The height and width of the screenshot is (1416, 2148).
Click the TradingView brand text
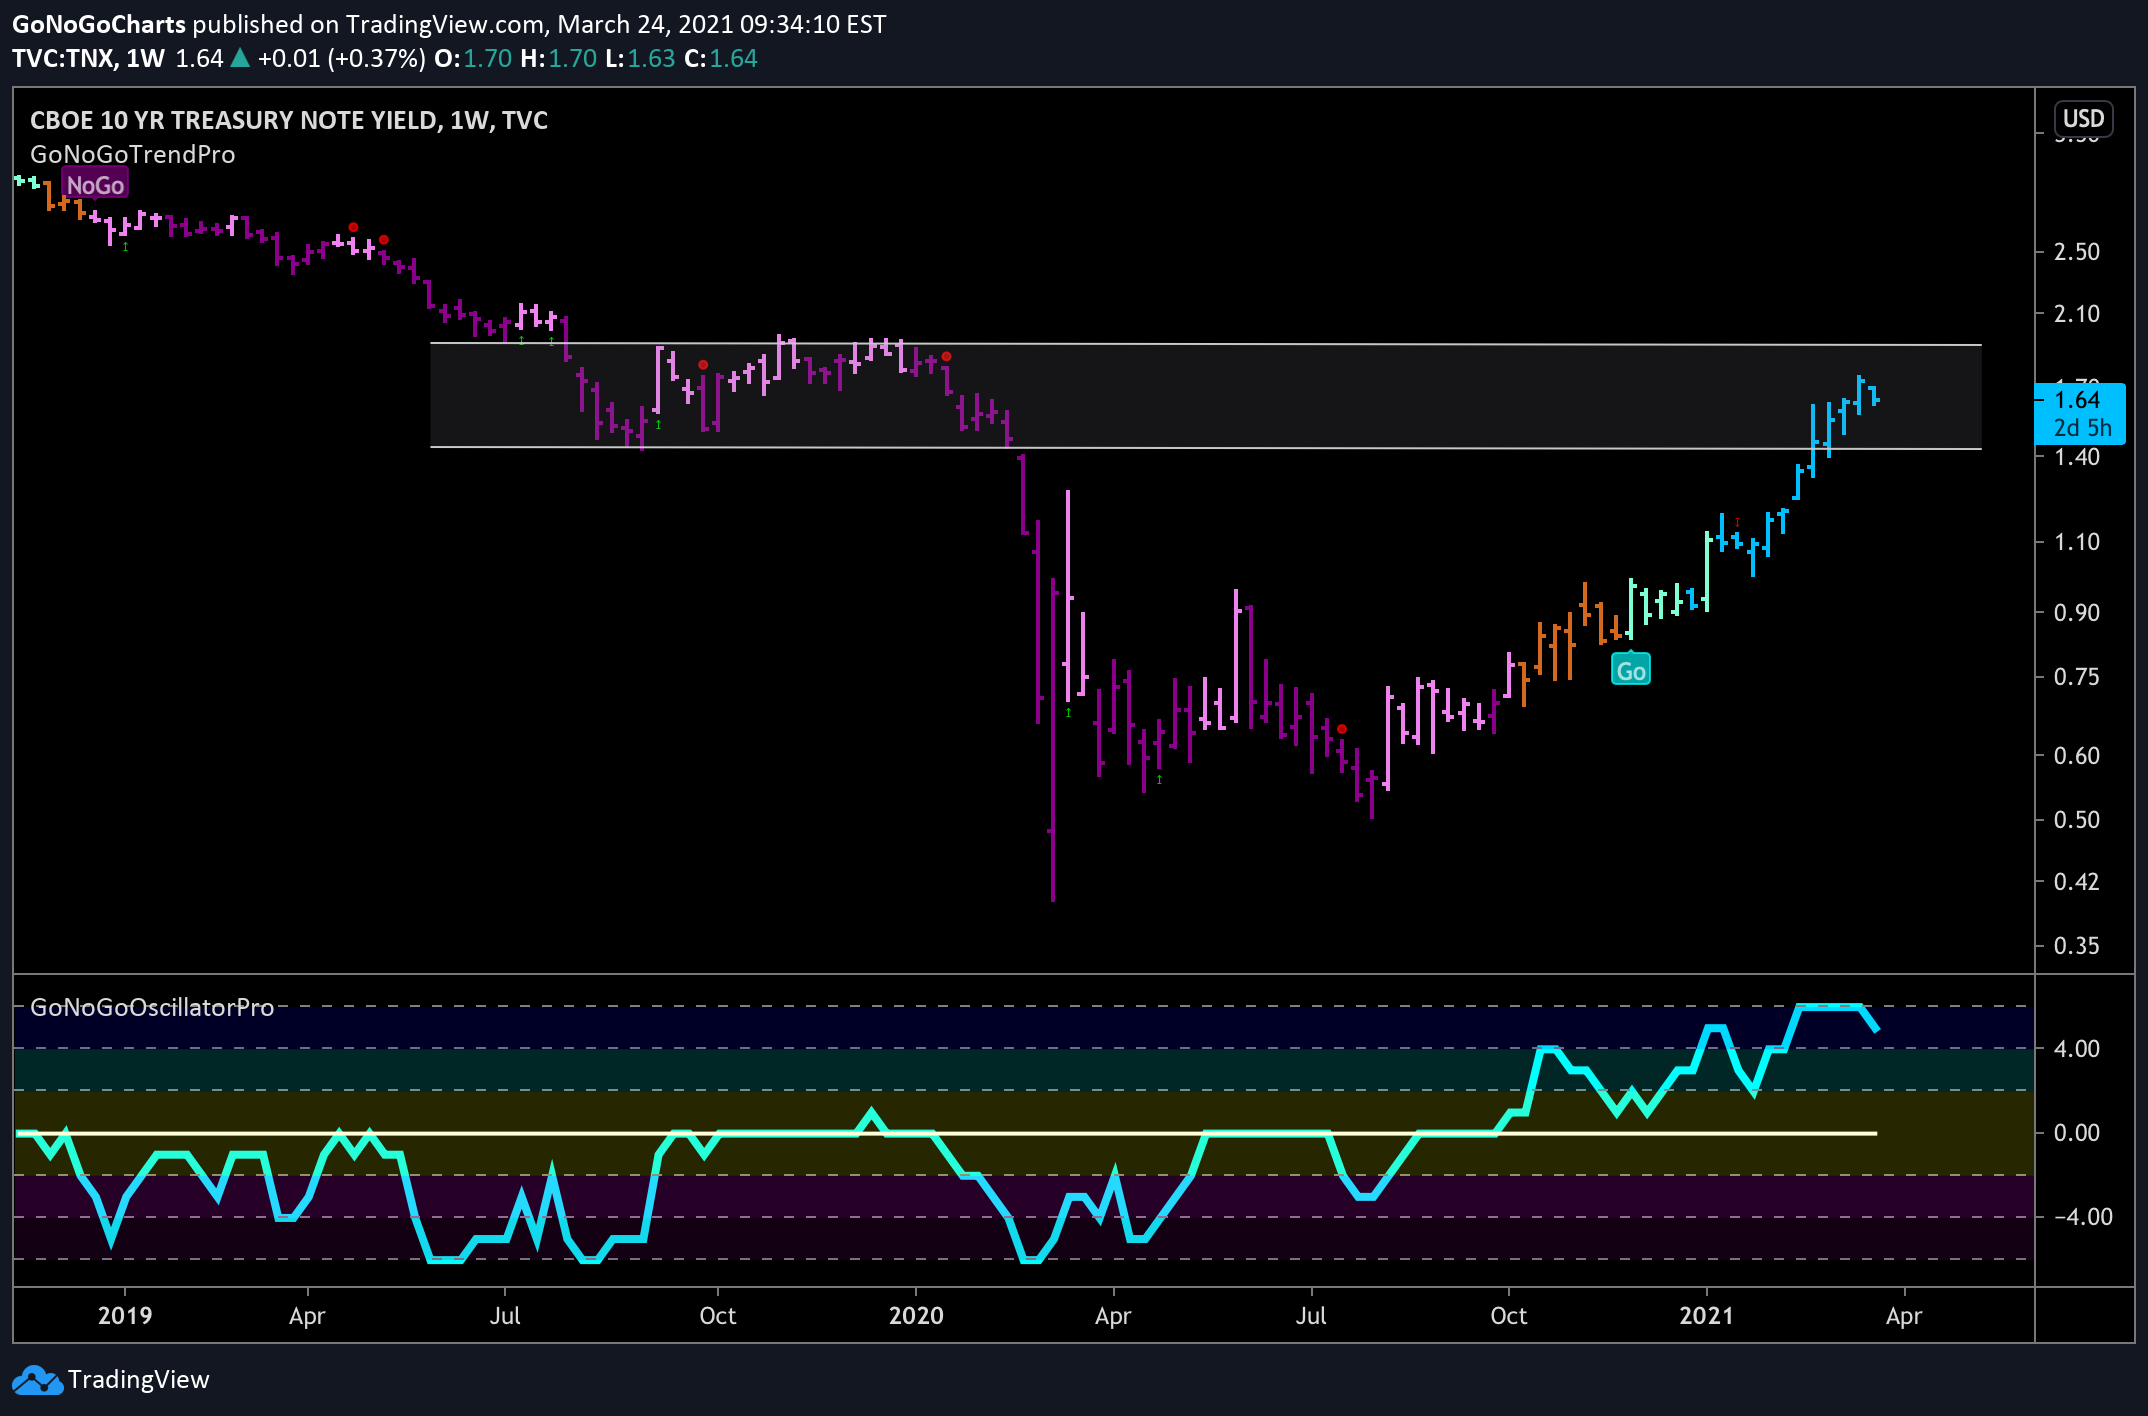(139, 1380)
